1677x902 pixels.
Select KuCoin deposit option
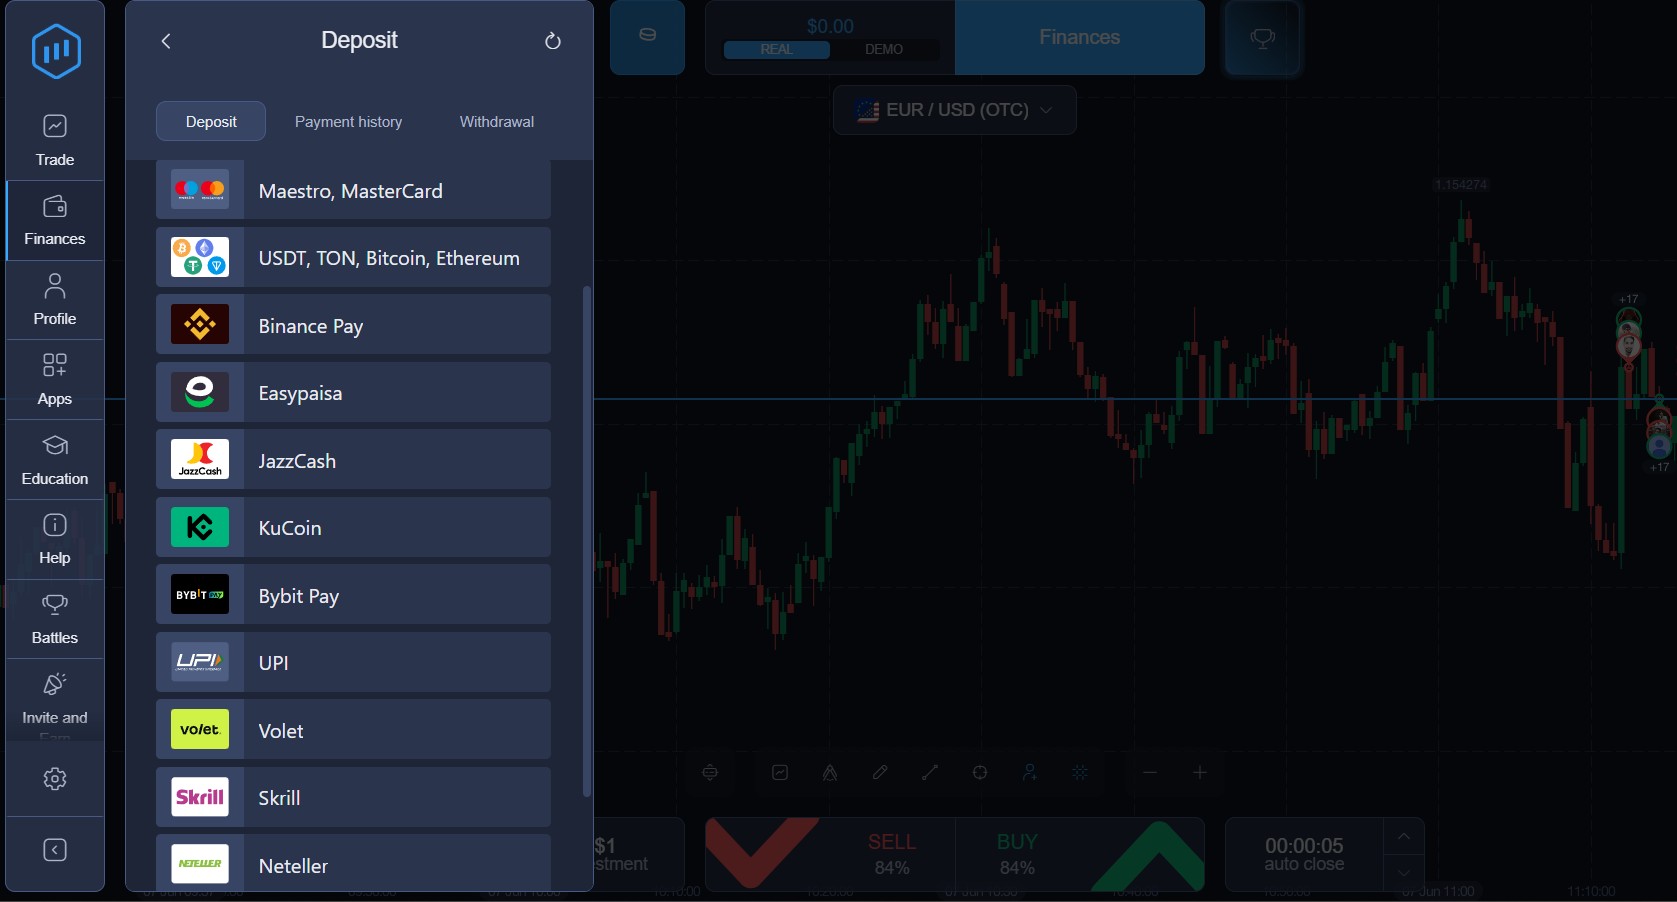pos(353,528)
